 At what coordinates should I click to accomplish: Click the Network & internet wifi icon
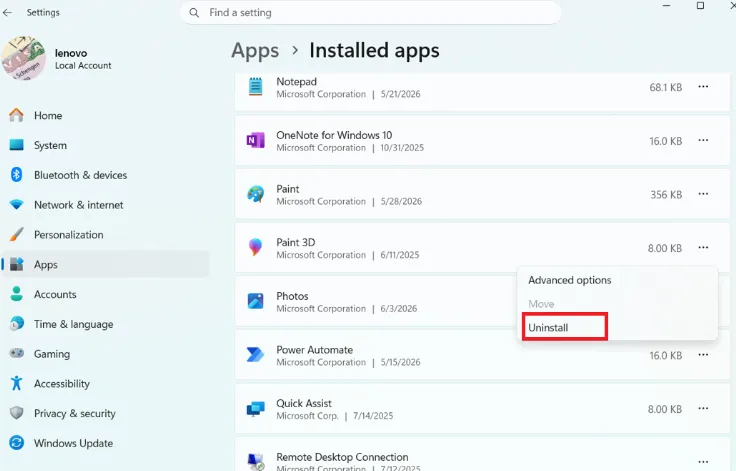point(16,205)
